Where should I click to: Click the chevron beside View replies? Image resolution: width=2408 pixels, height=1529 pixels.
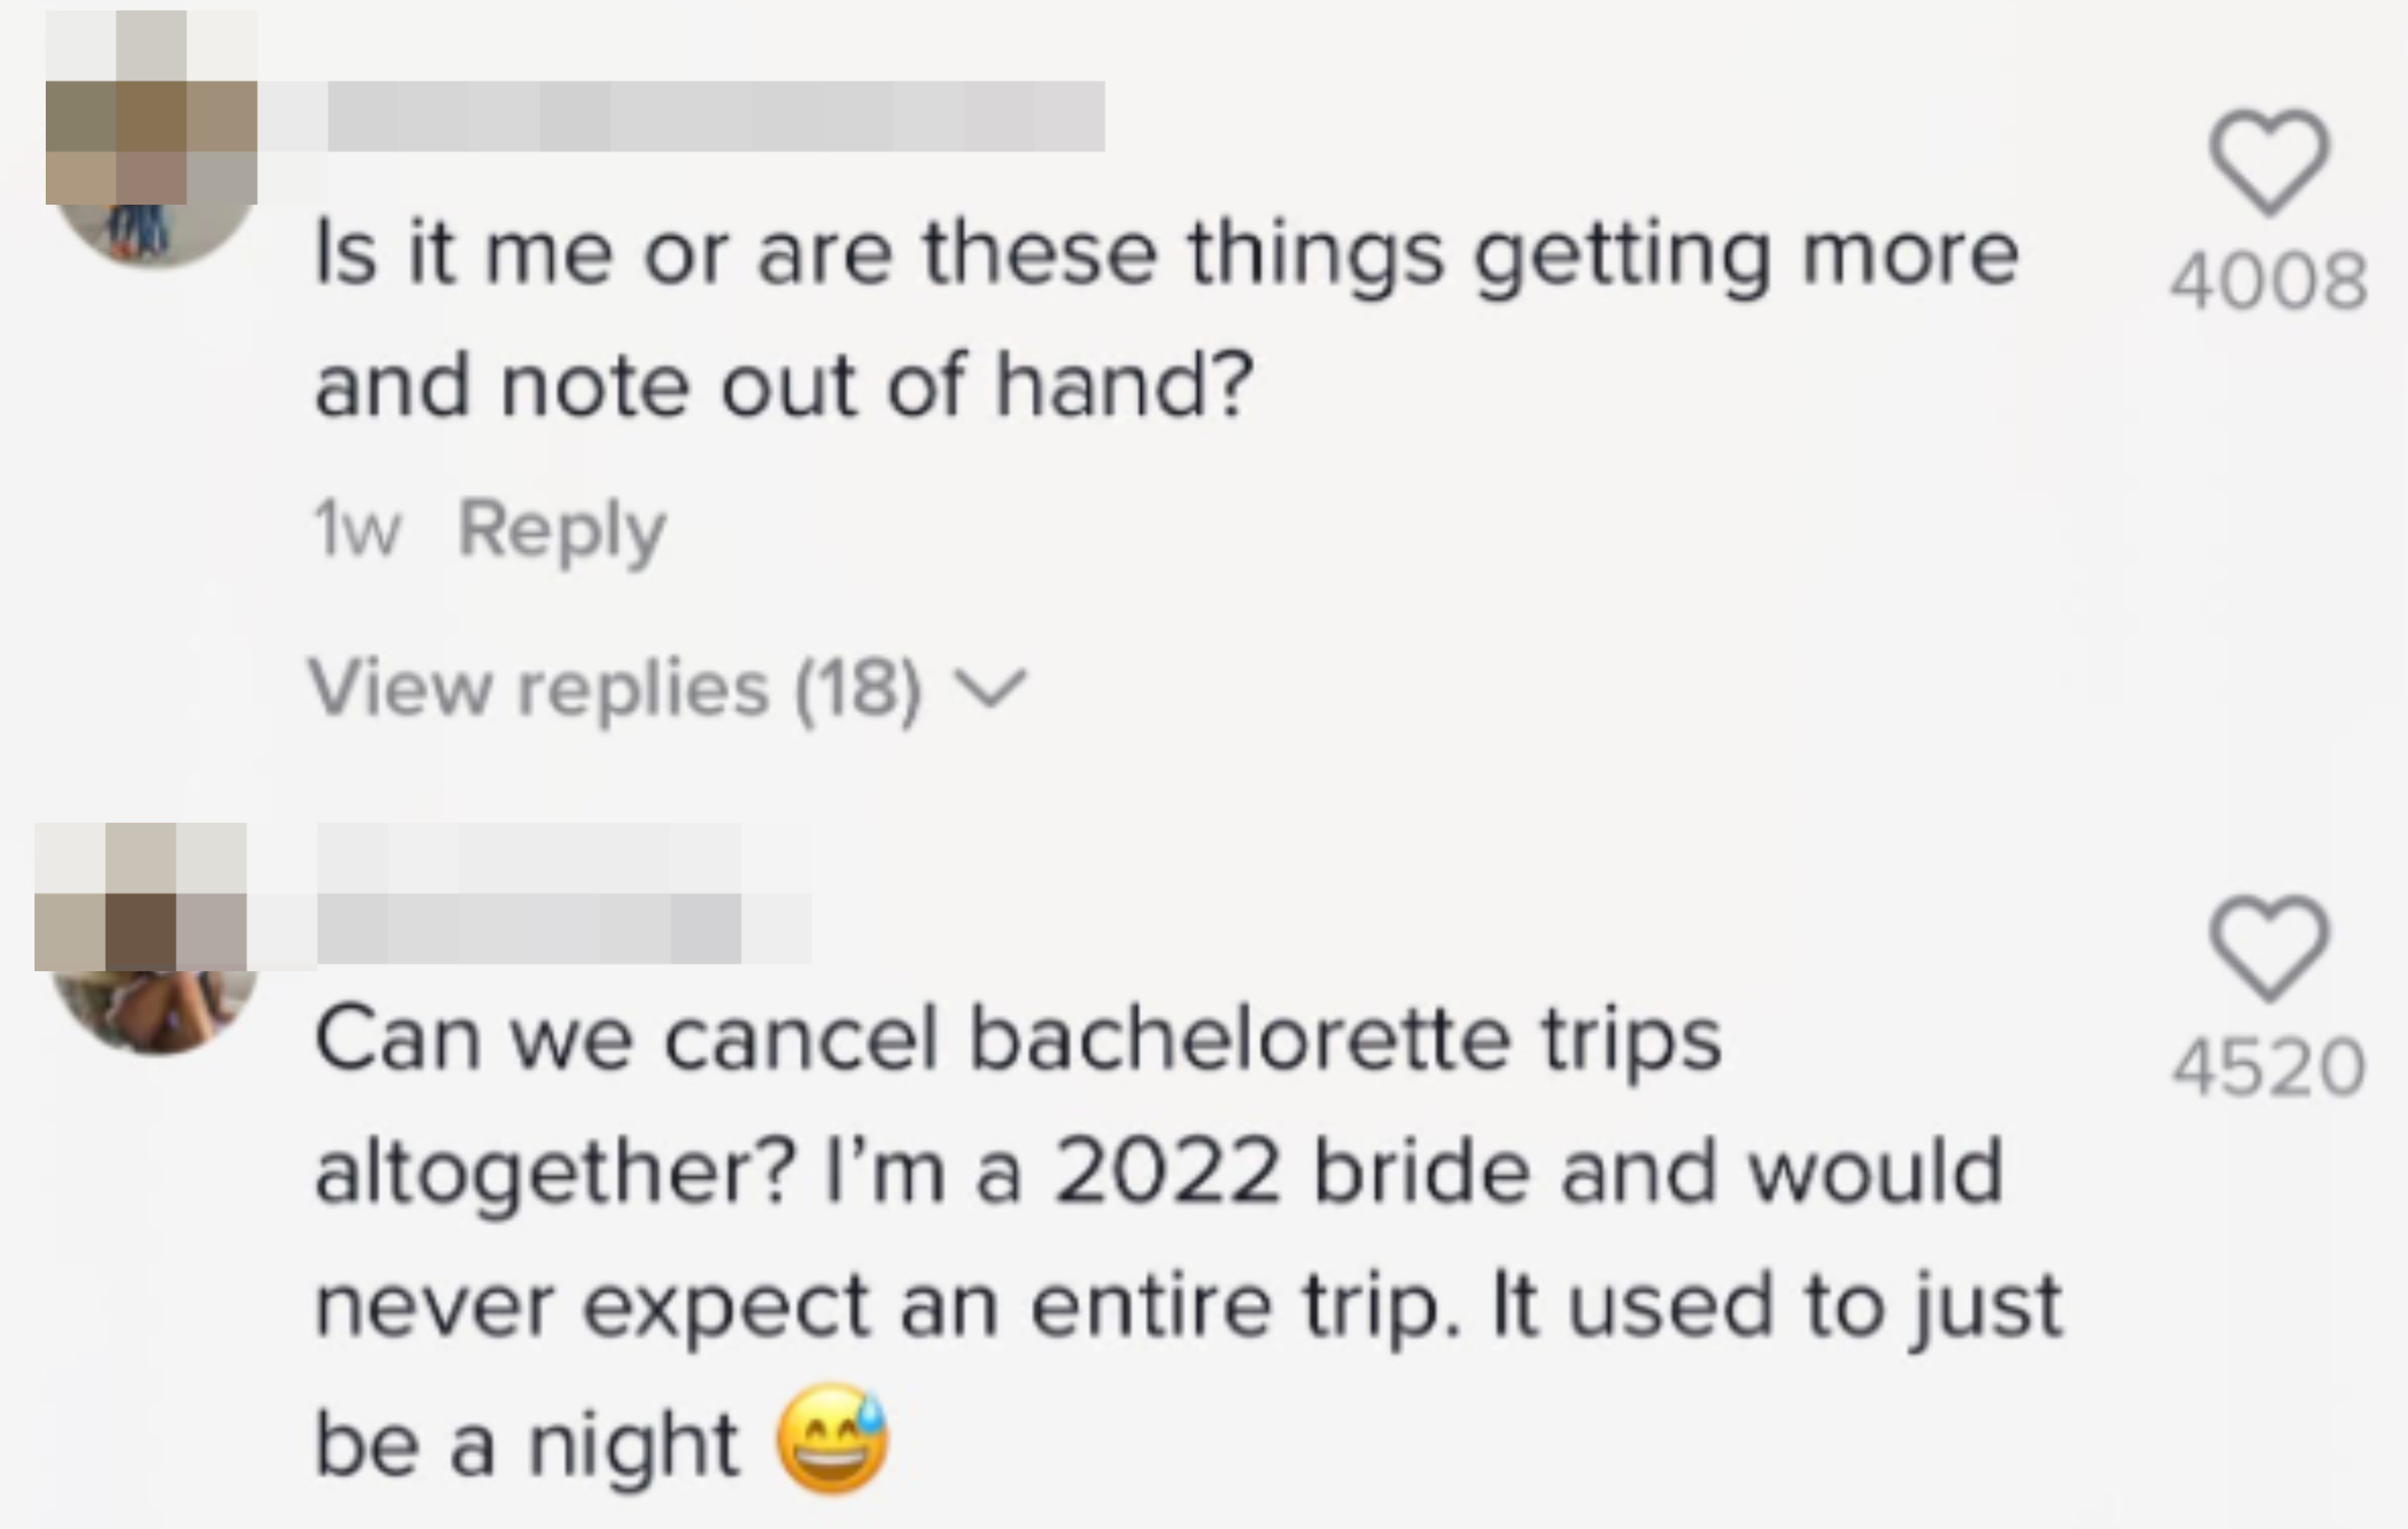coord(990,689)
